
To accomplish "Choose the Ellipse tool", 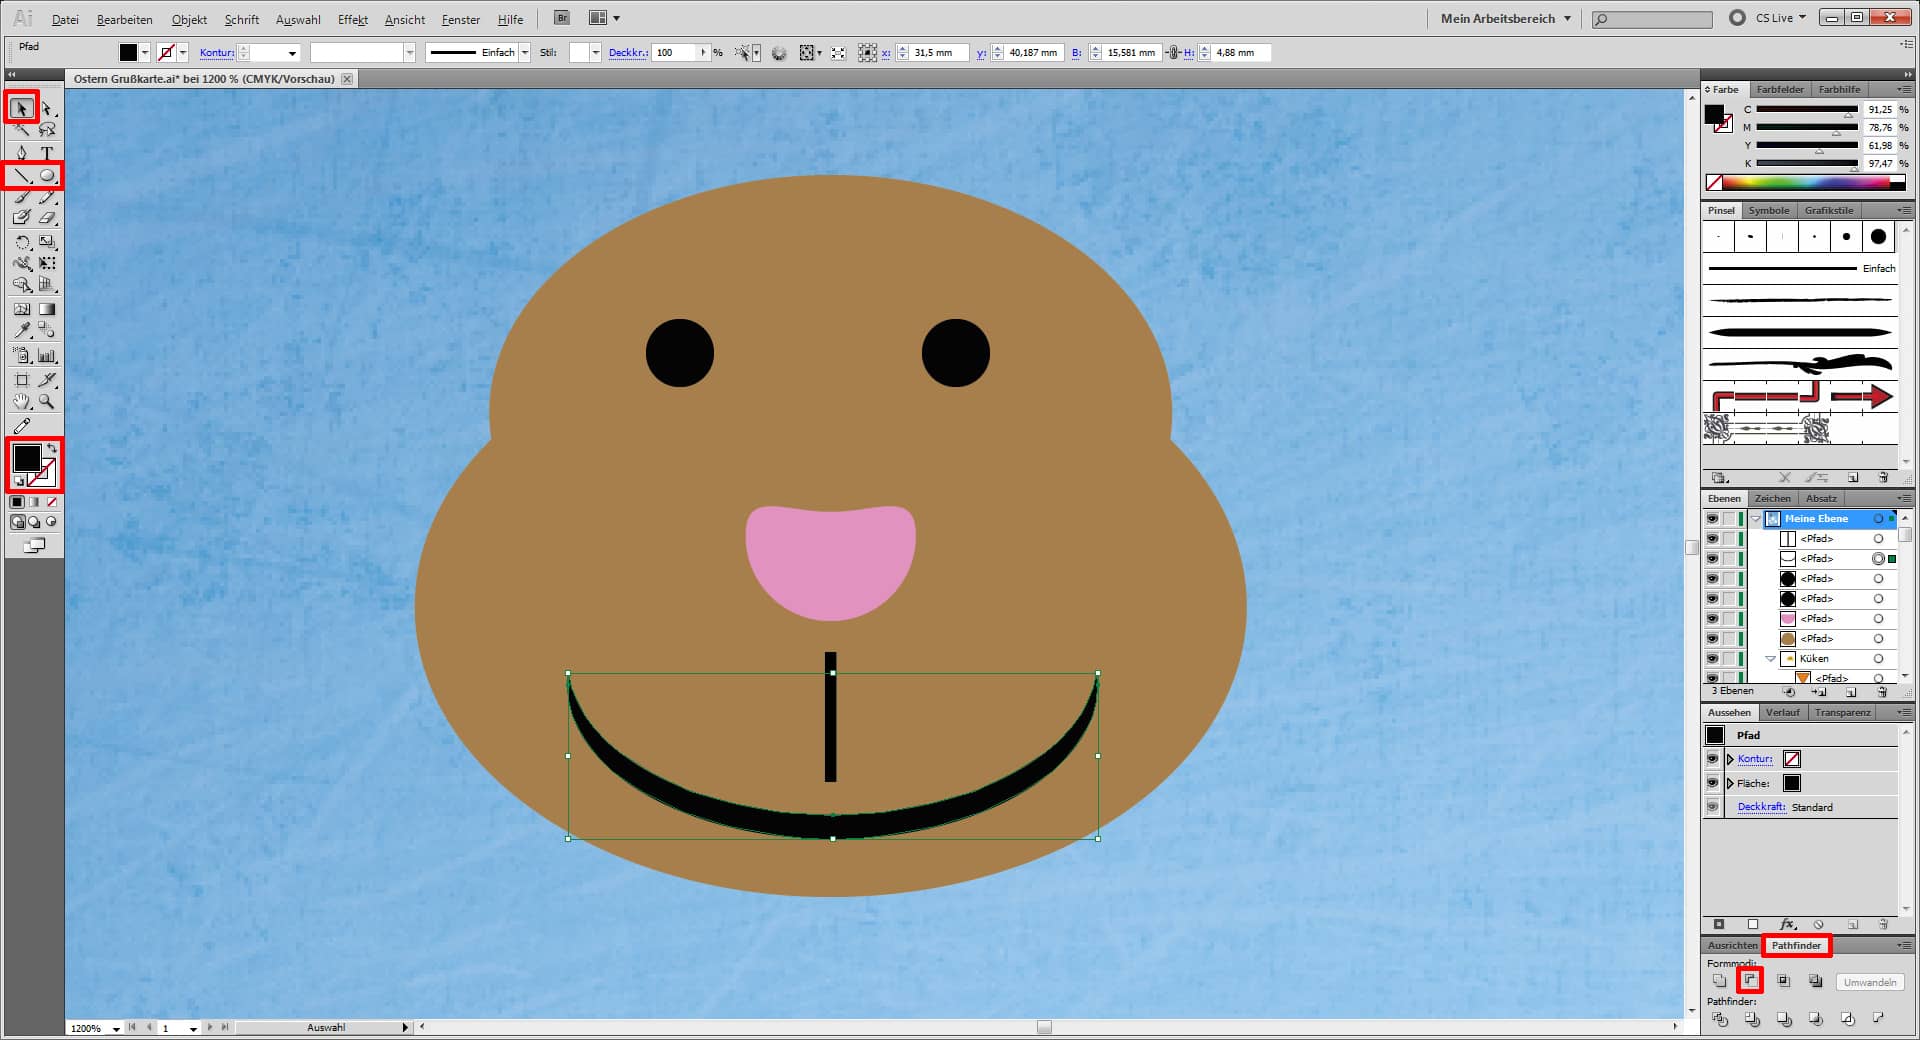I will (47, 176).
